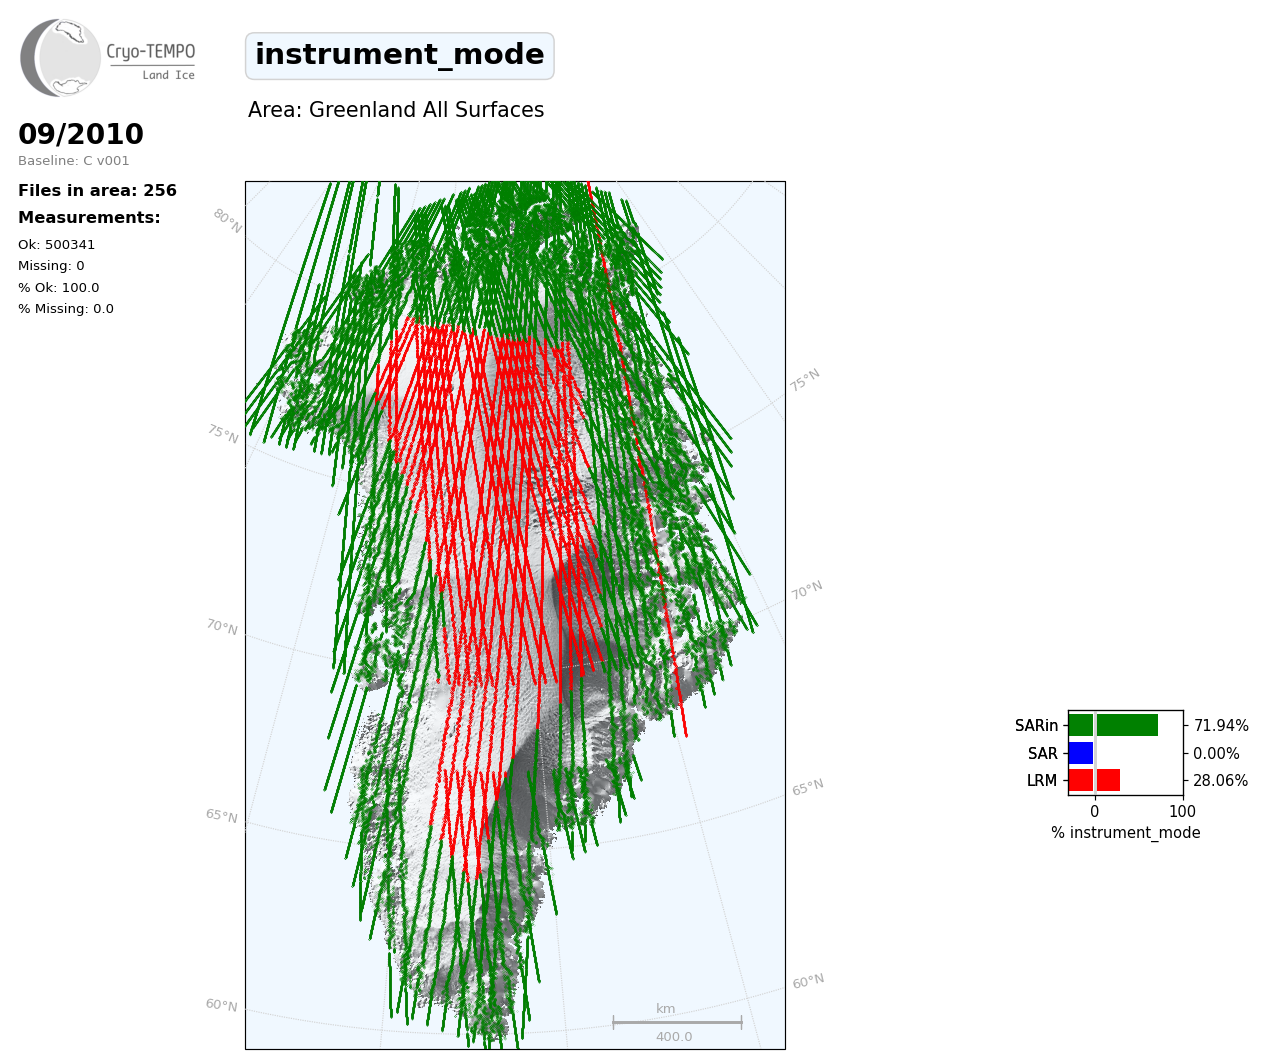Click the 'Baseline: C v001' label
1272x1060 pixels.
click(74, 161)
